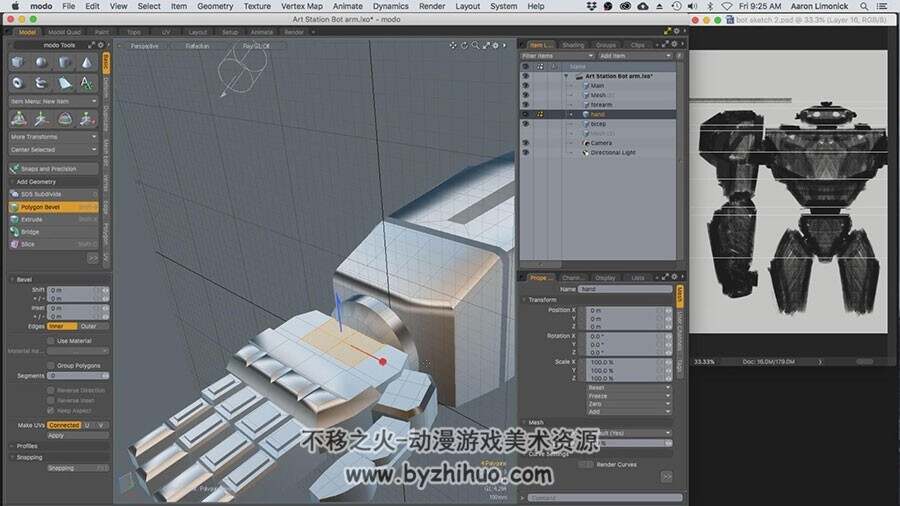Viewport: 900px width, 506px height.
Task: Enable Group Polygons checkbox
Action: [51, 365]
